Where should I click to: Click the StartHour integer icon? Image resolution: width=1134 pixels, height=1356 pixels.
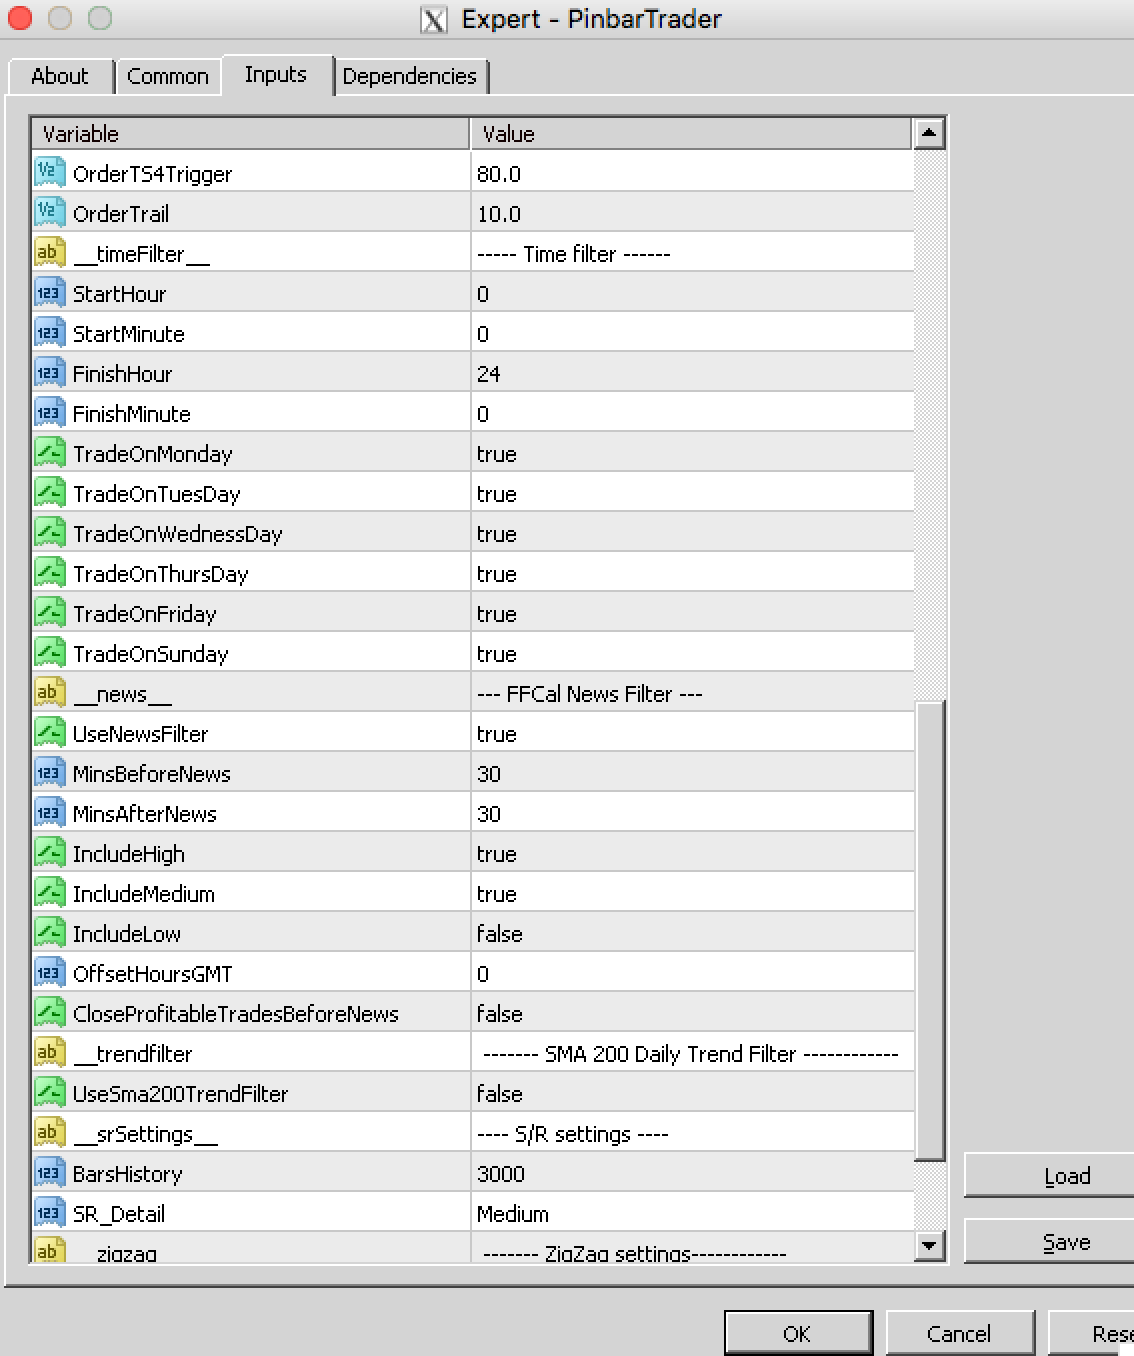click(x=49, y=292)
